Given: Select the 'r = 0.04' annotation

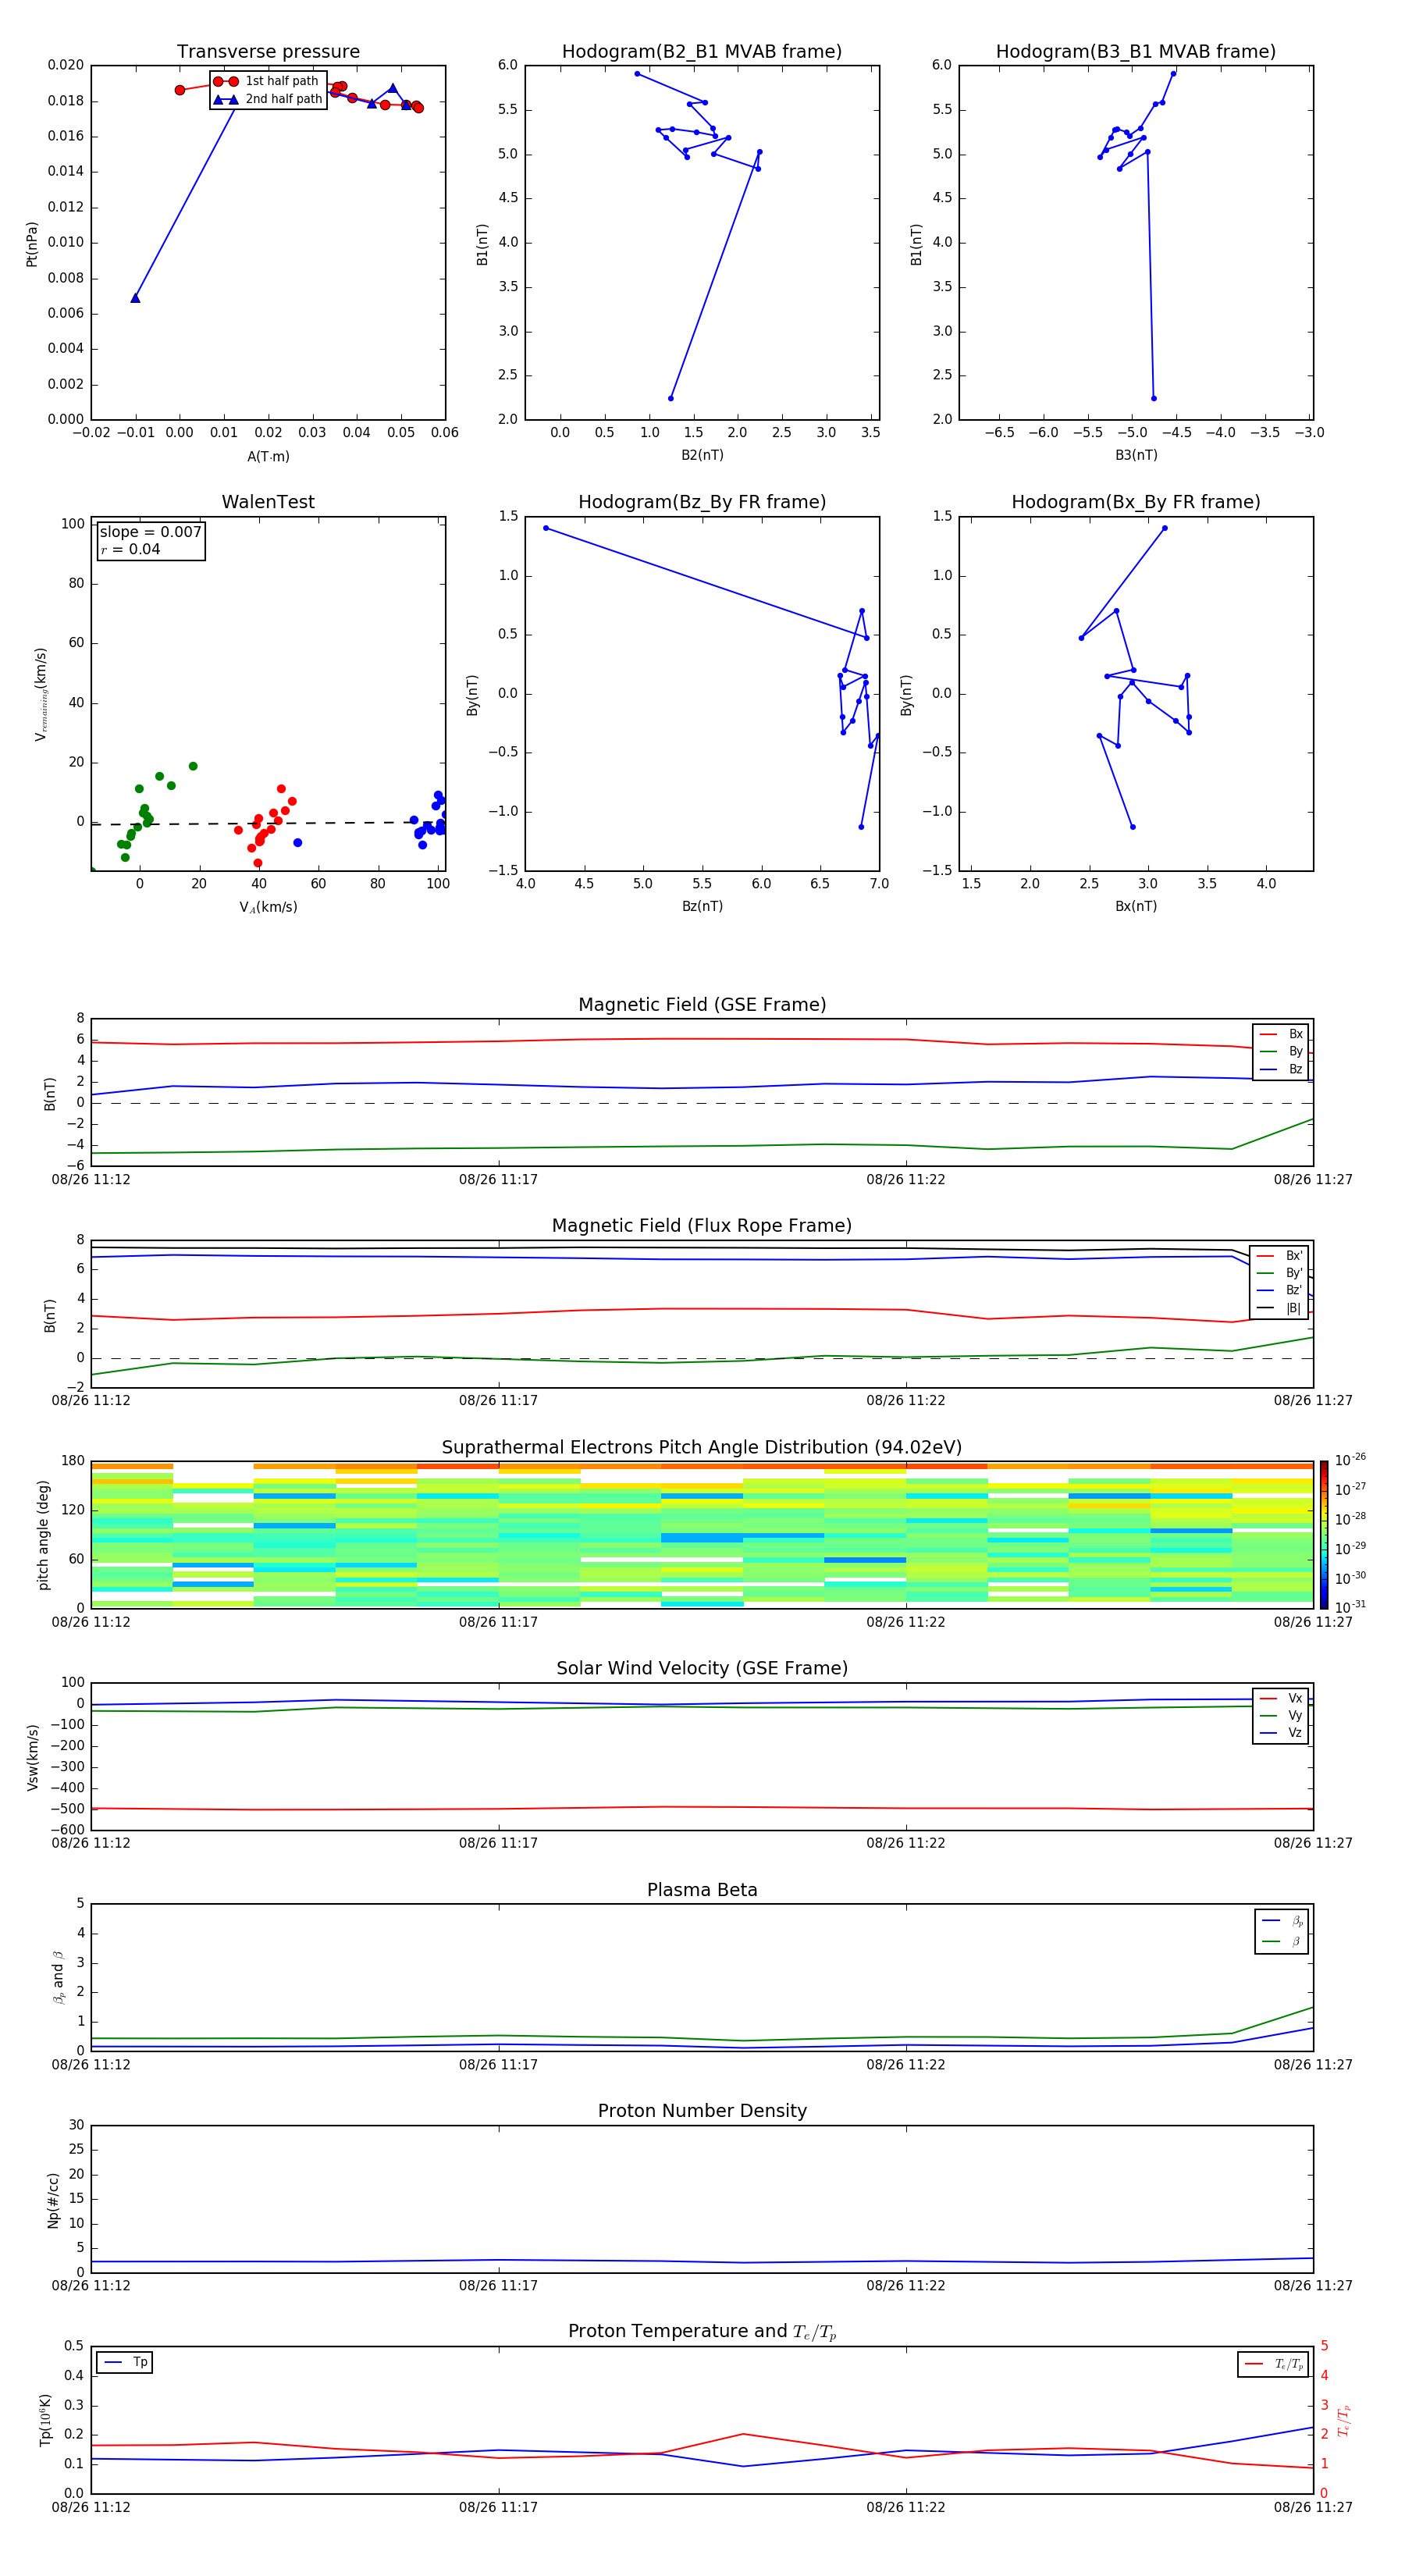Looking at the screenshot, I should [130, 549].
